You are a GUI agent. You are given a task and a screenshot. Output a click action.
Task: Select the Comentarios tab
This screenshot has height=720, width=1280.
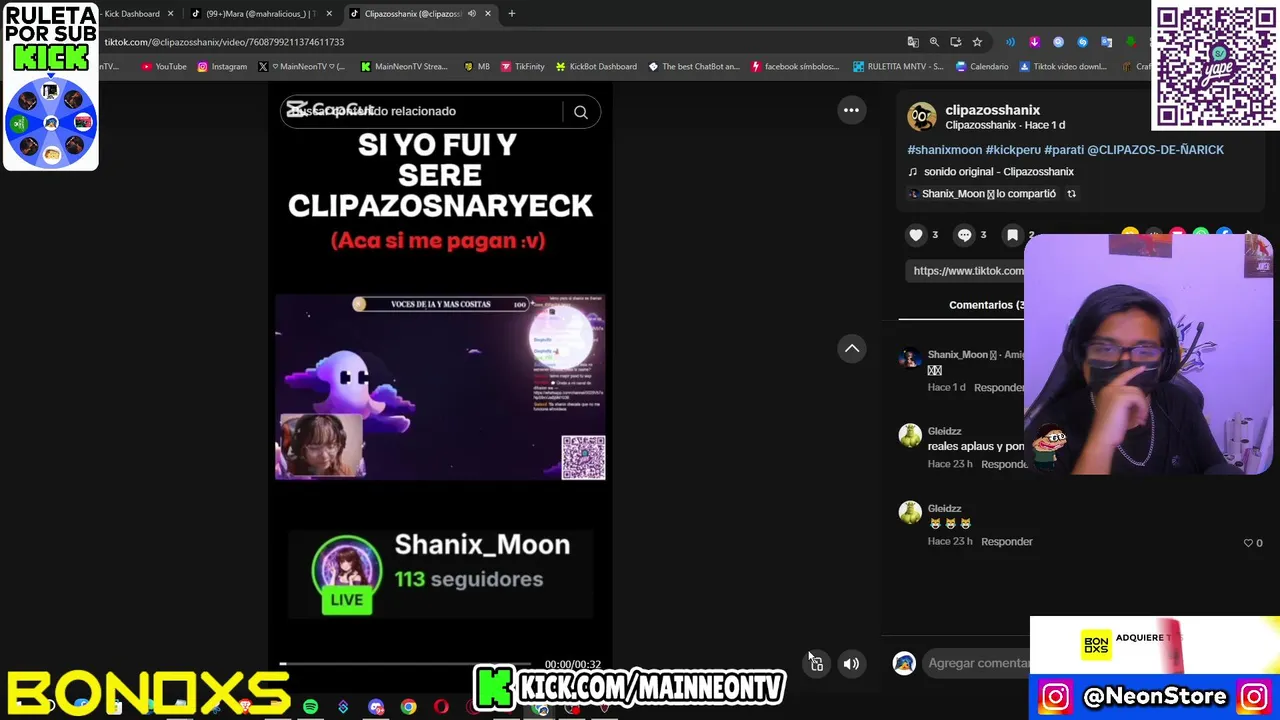coord(986,305)
